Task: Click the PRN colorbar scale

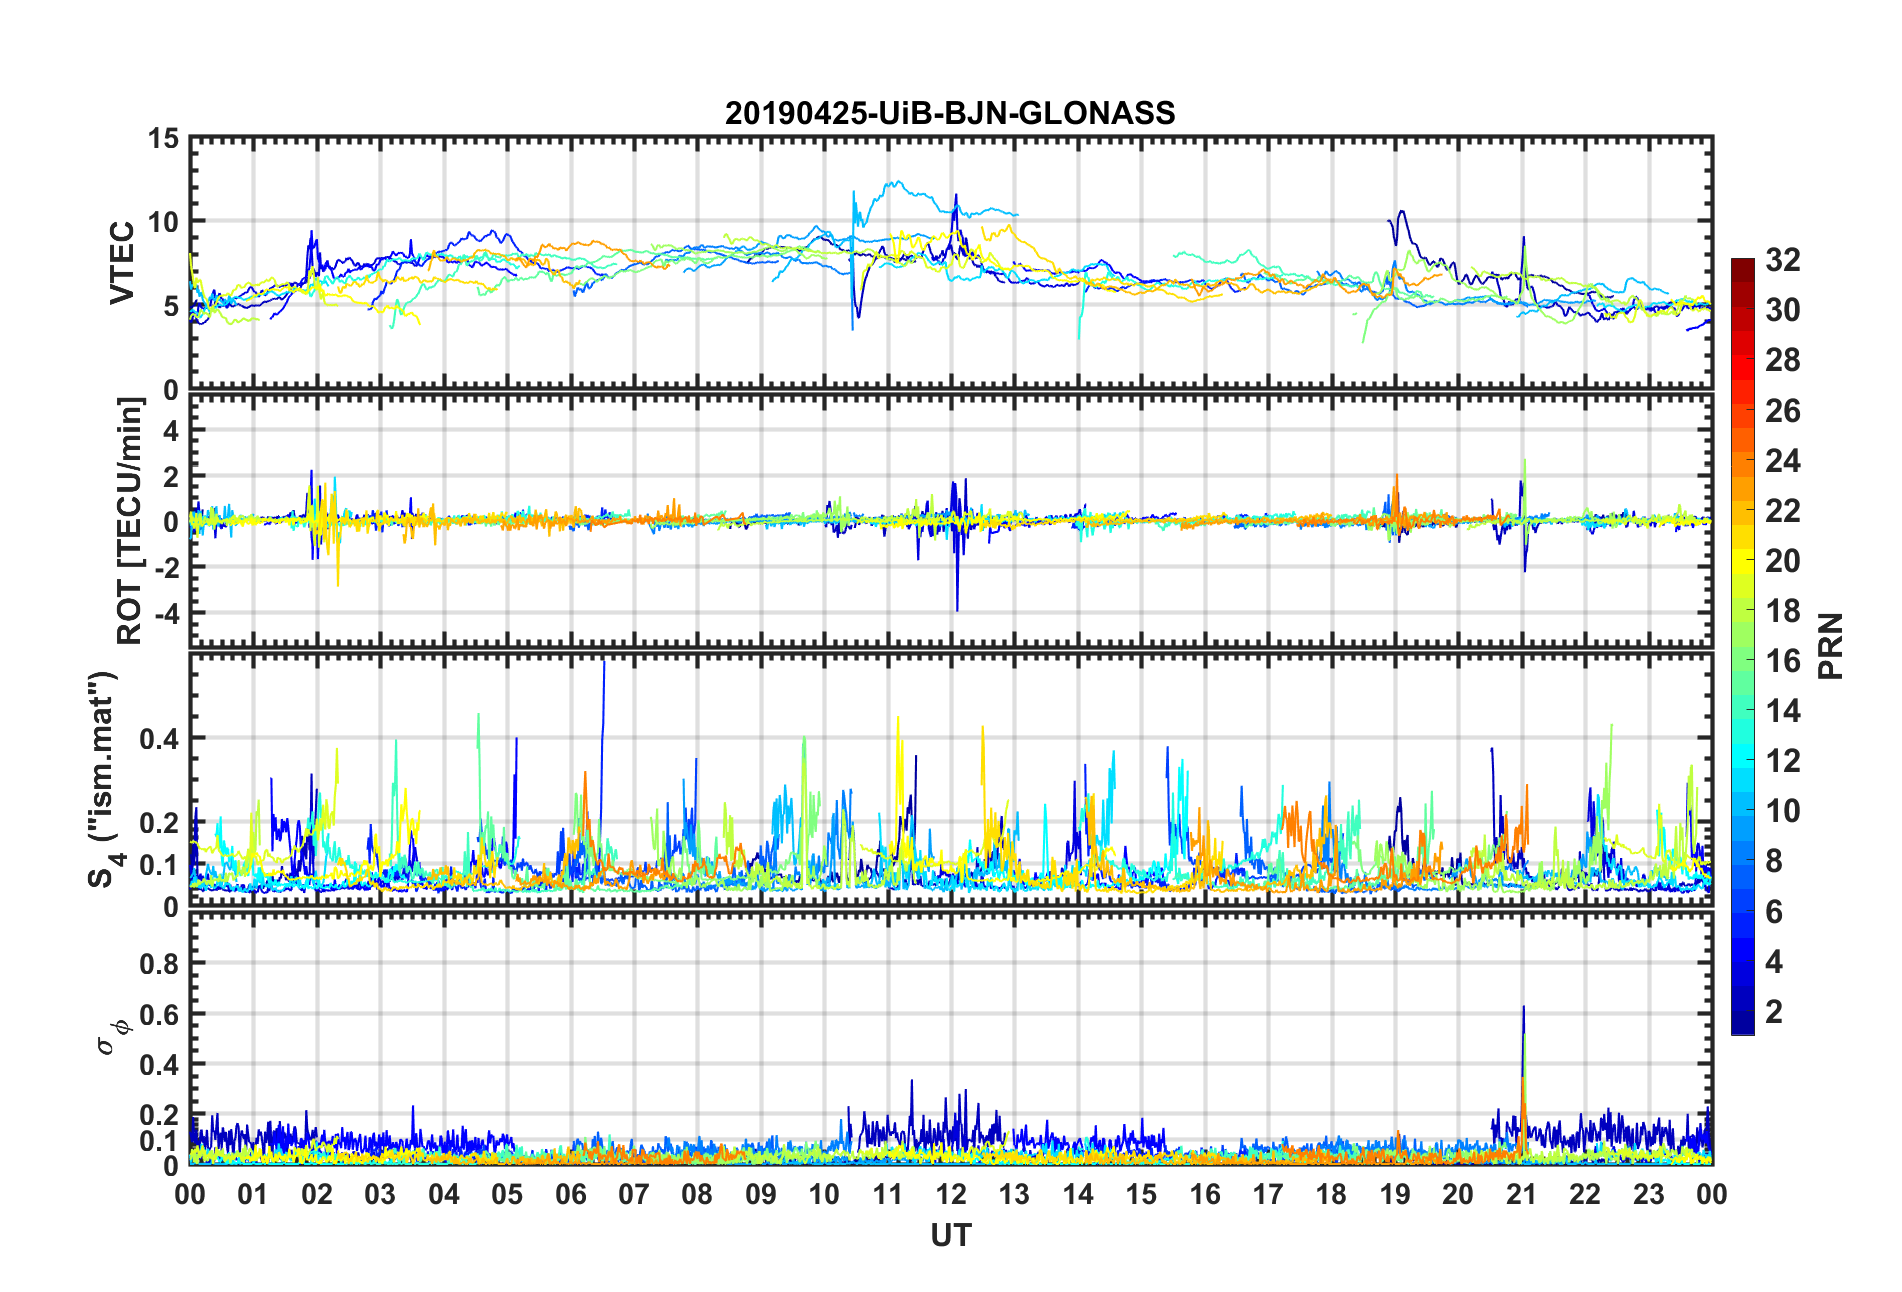Action: coord(1743,646)
